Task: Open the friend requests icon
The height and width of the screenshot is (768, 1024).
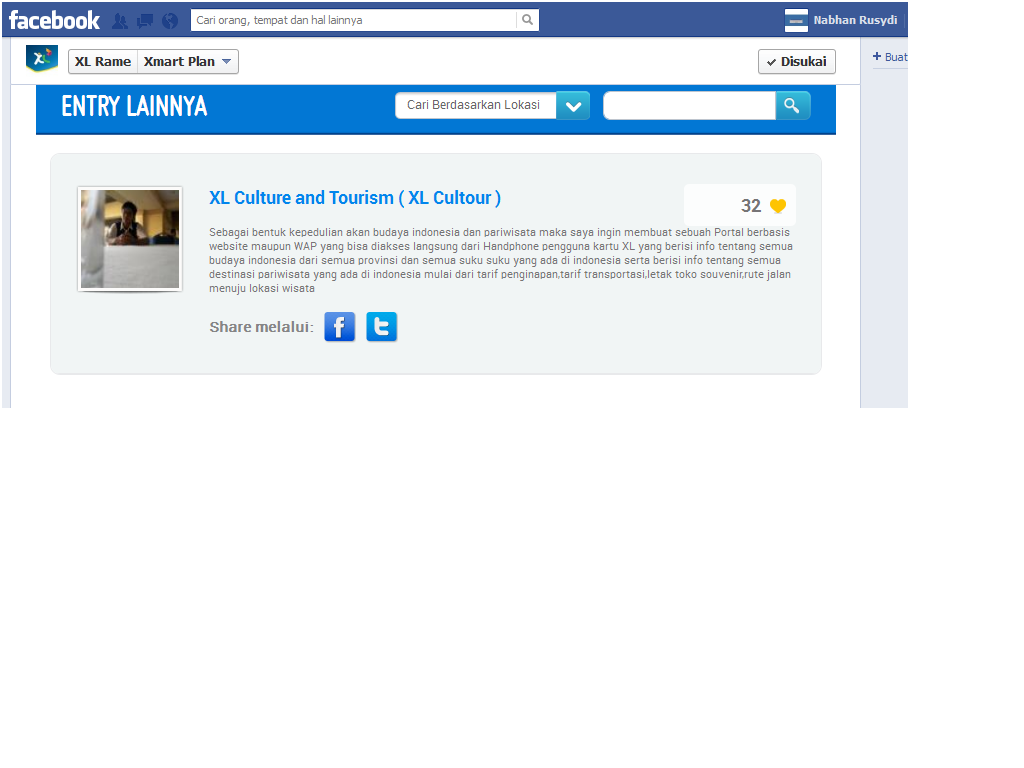Action: 120,21
